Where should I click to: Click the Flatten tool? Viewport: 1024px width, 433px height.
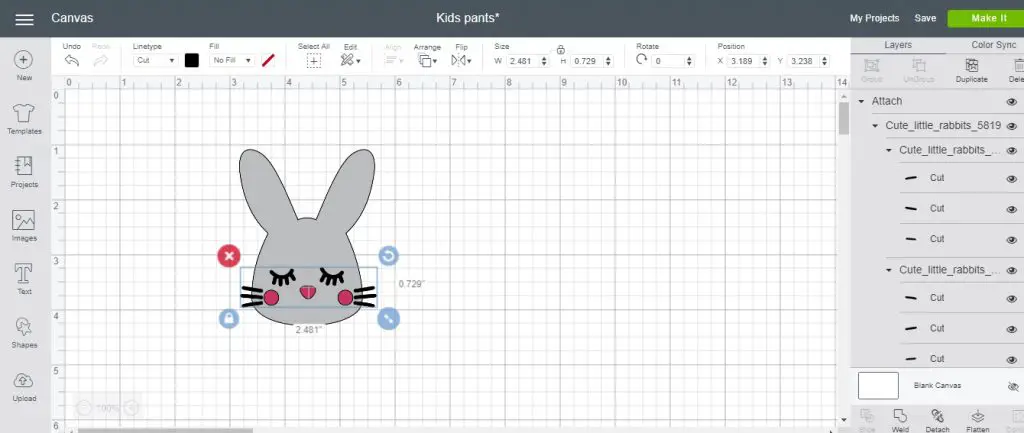tap(978, 421)
